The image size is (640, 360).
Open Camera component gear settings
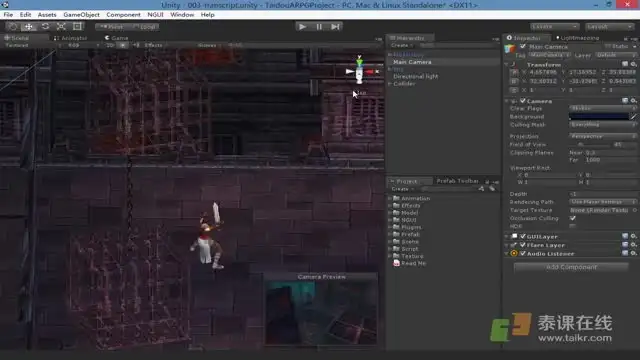pos(633,100)
